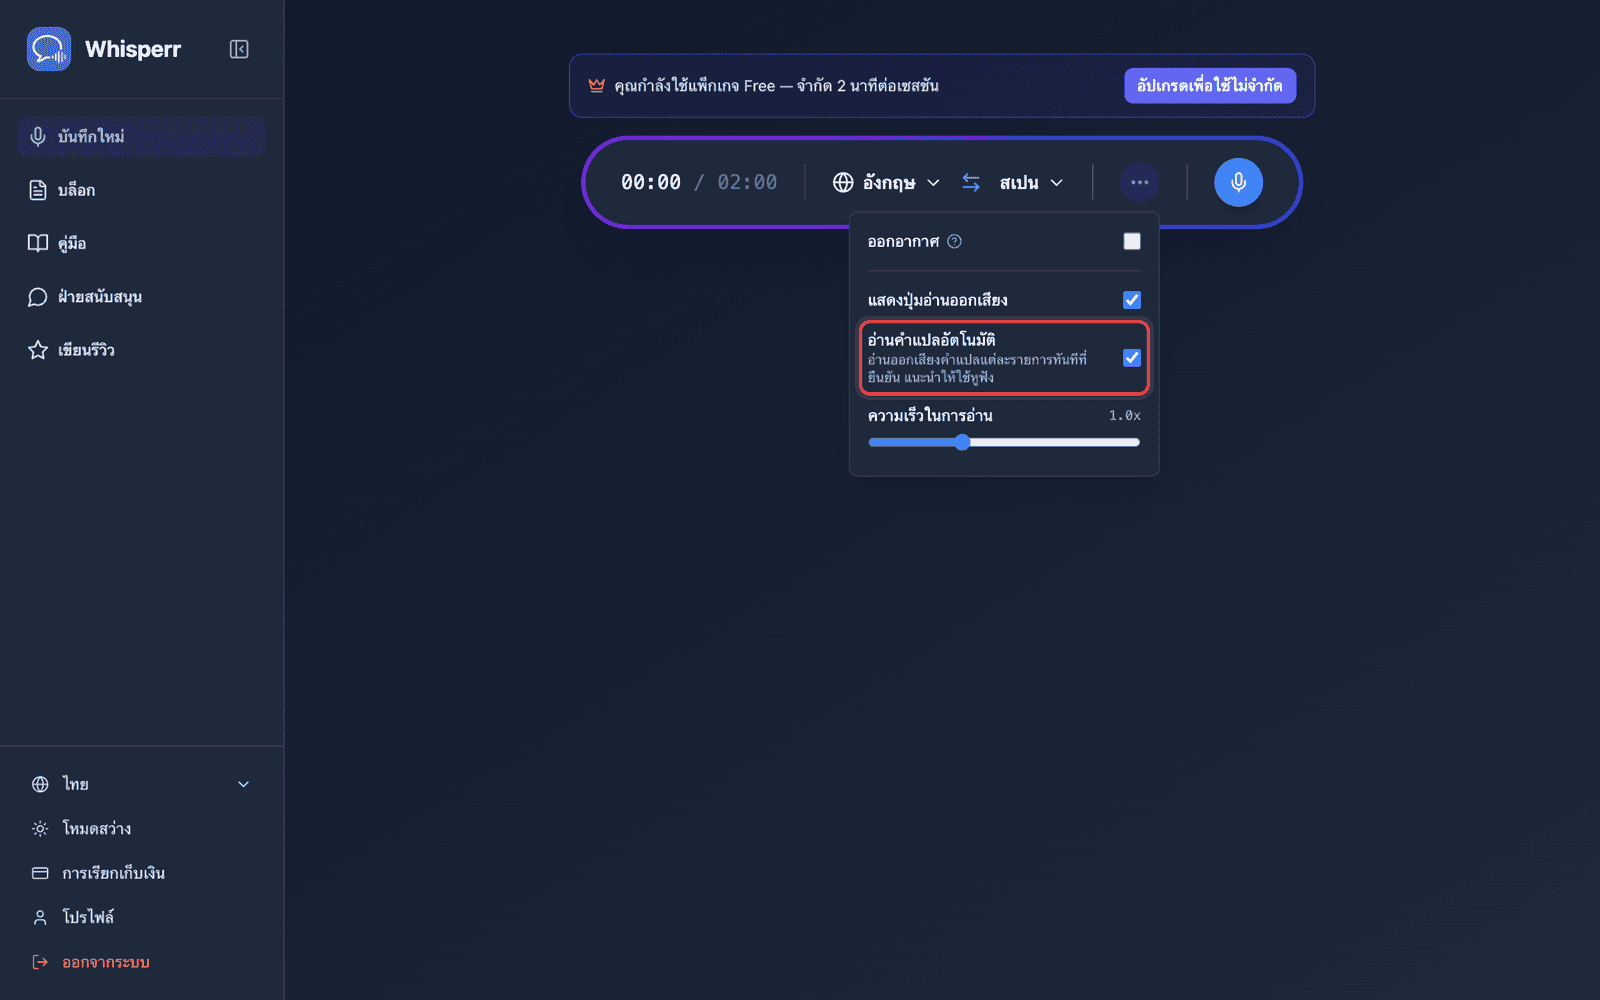Enable the ออกอากาศ checkbox
The image size is (1600, 1000).
pyautogui.click(x=1132, y=241)
